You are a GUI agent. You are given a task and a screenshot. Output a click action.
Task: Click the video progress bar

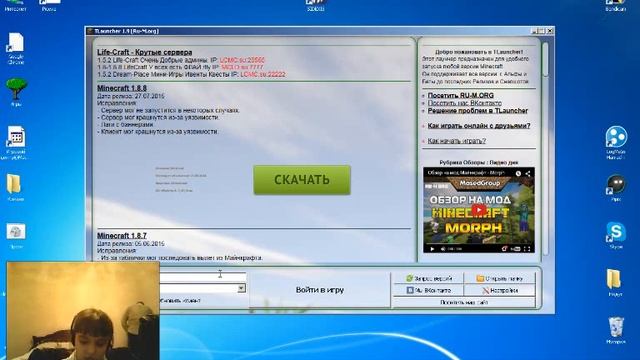pyautogui.click(x=479, y=244)
